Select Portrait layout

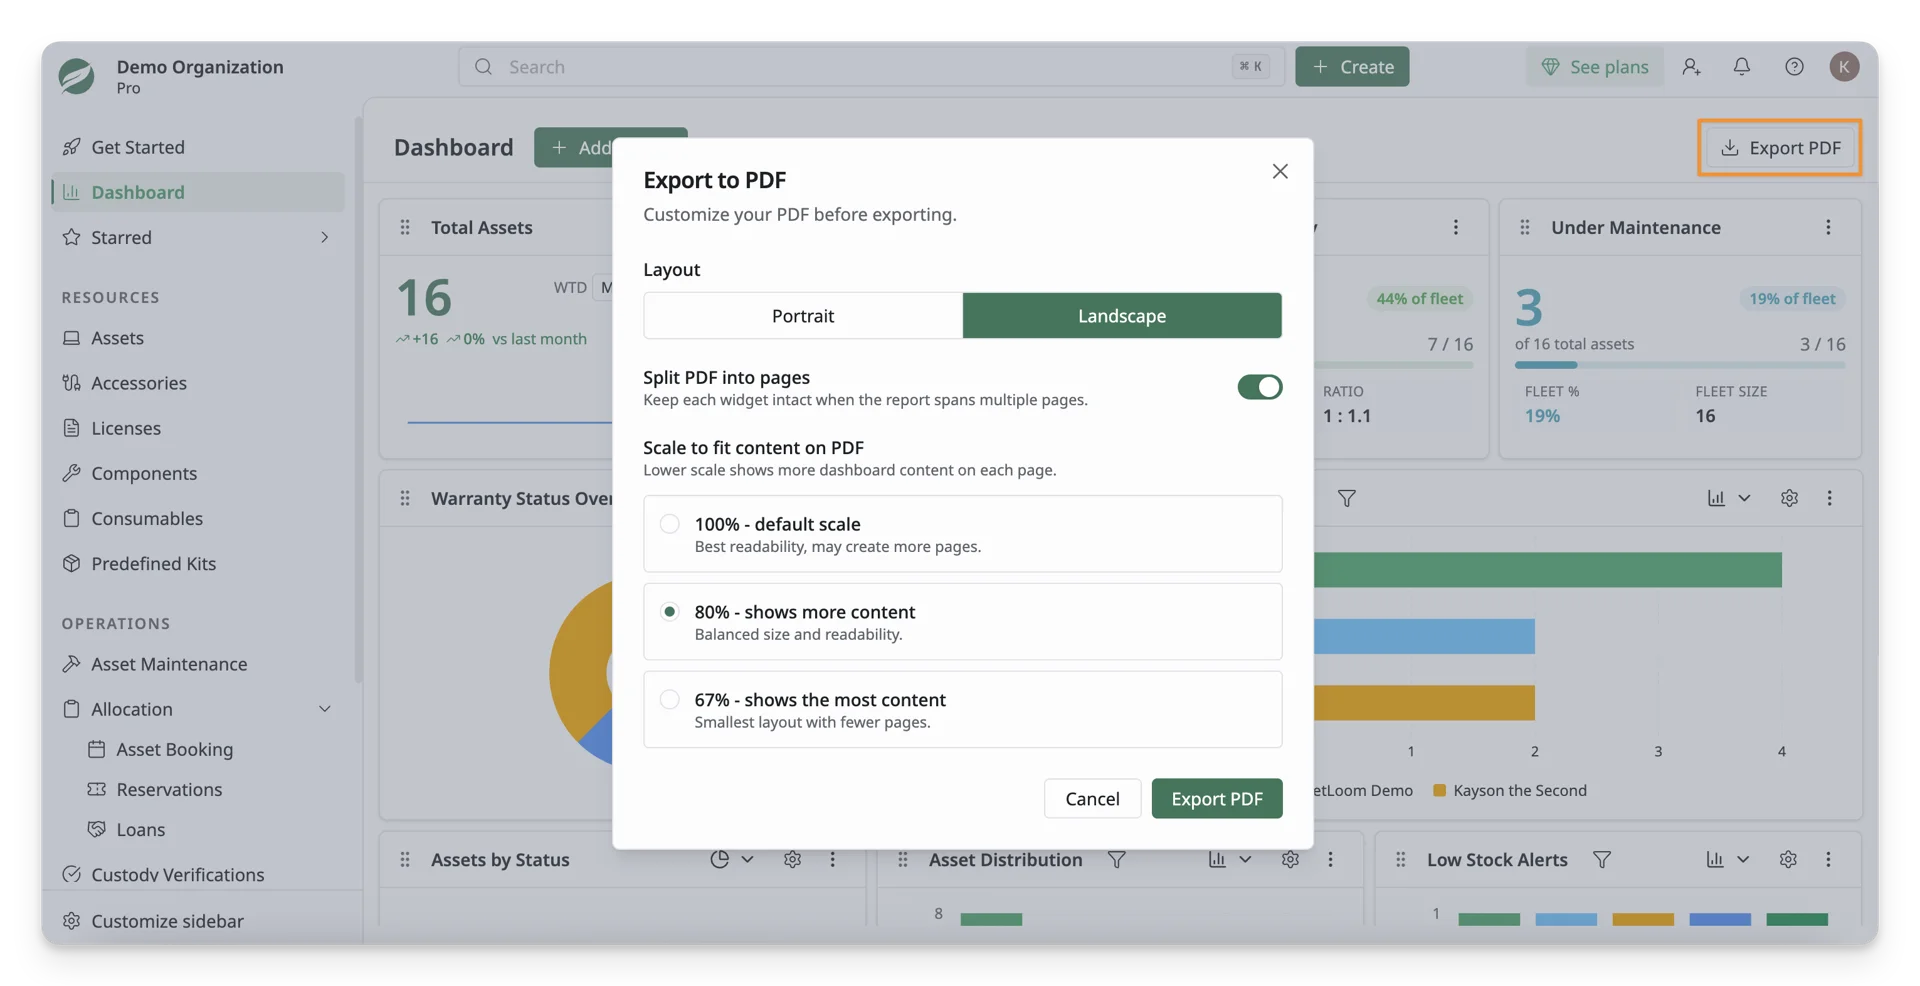(802, 316)
